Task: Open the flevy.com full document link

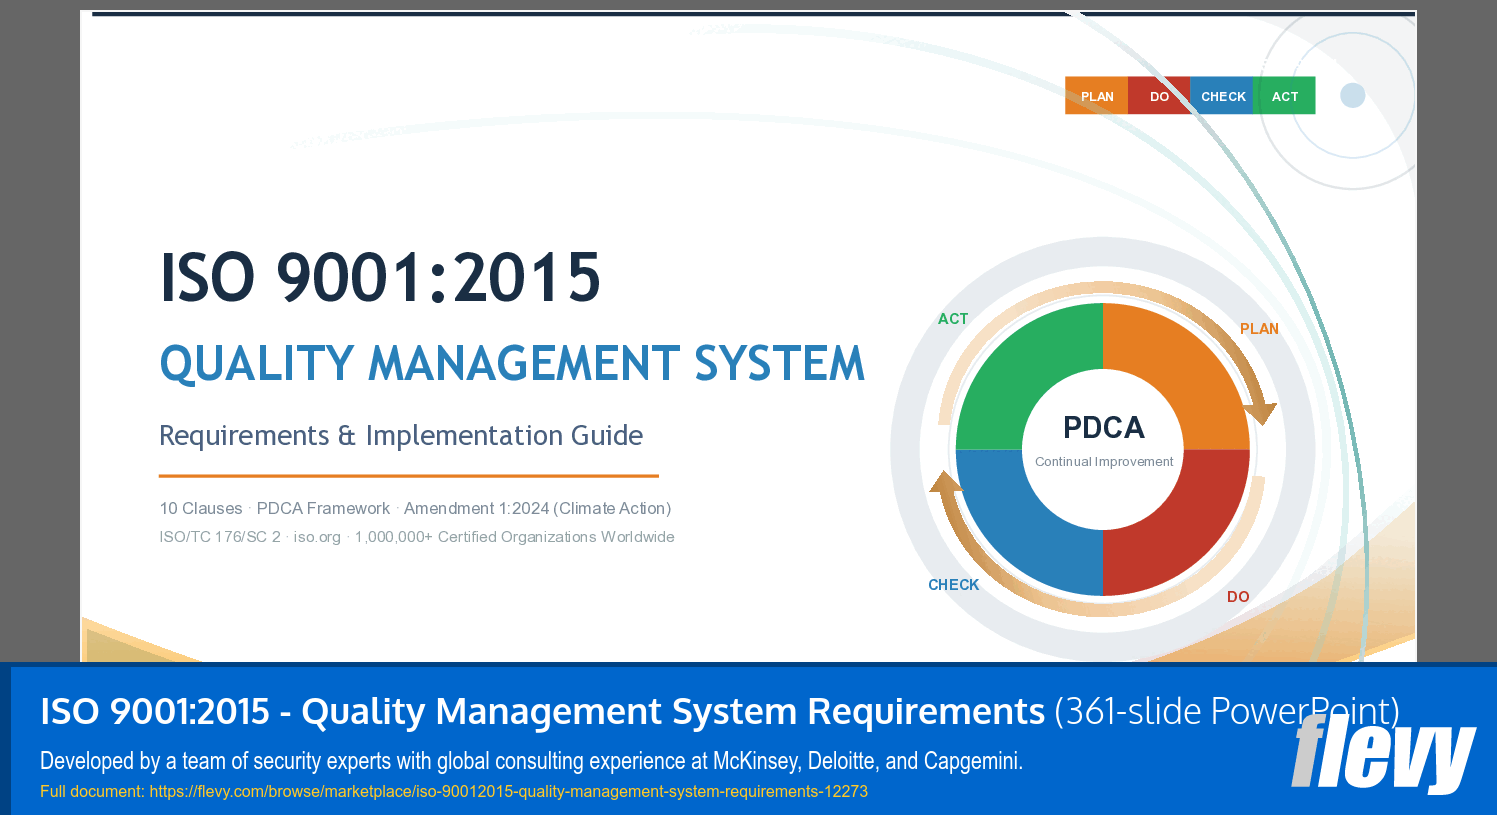Action: [x=508, y=791]
